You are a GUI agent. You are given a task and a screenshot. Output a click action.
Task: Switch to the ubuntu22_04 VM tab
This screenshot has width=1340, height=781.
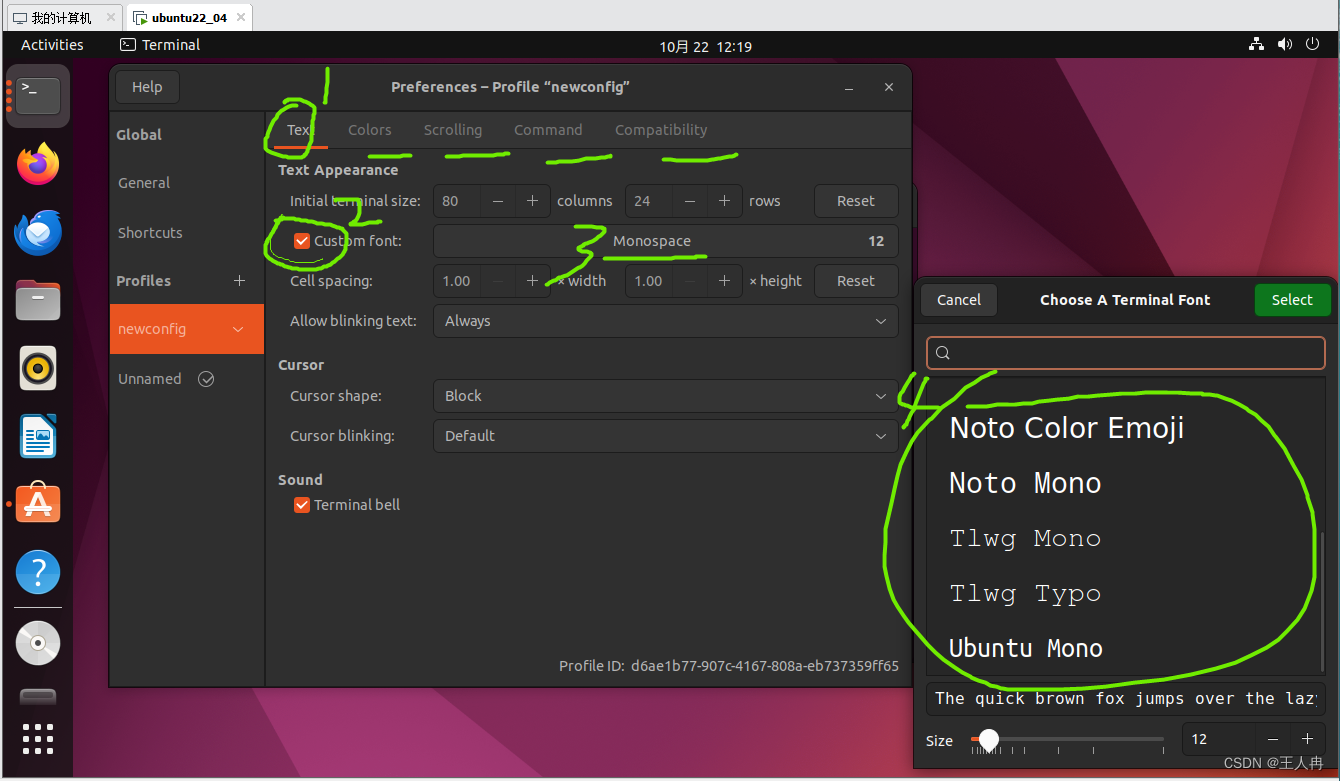(x=189, y=17)
